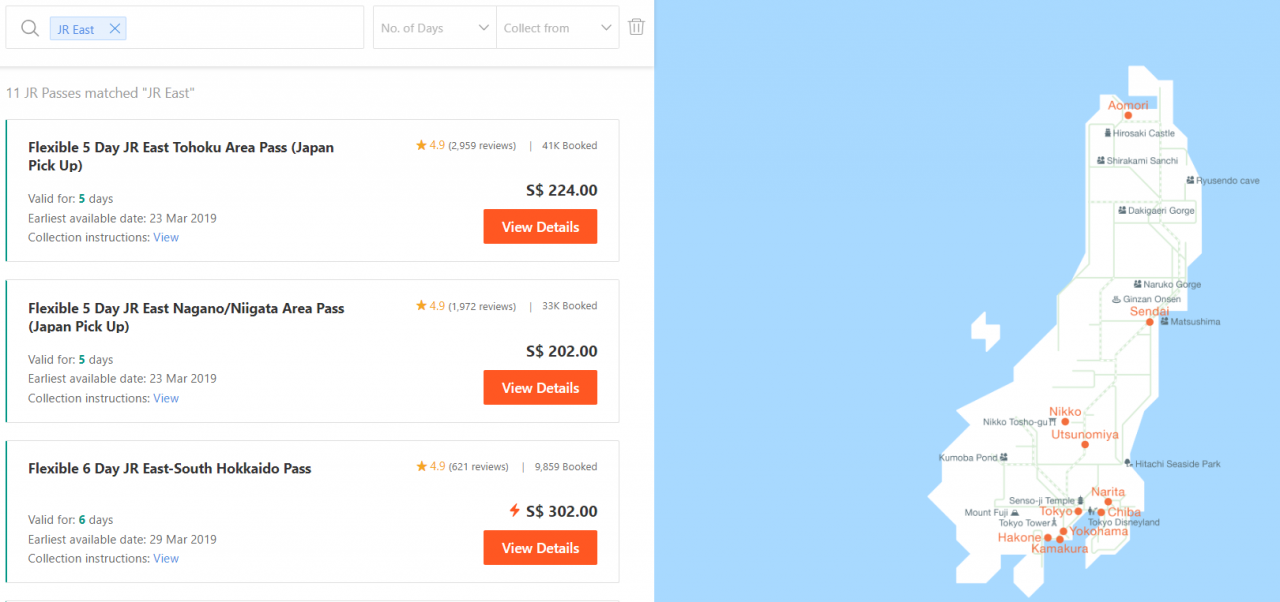Viewport: 1280px width, 602px height.
Task: Click the trash bin clear-filters icon
Action: (x=636, y=27)
